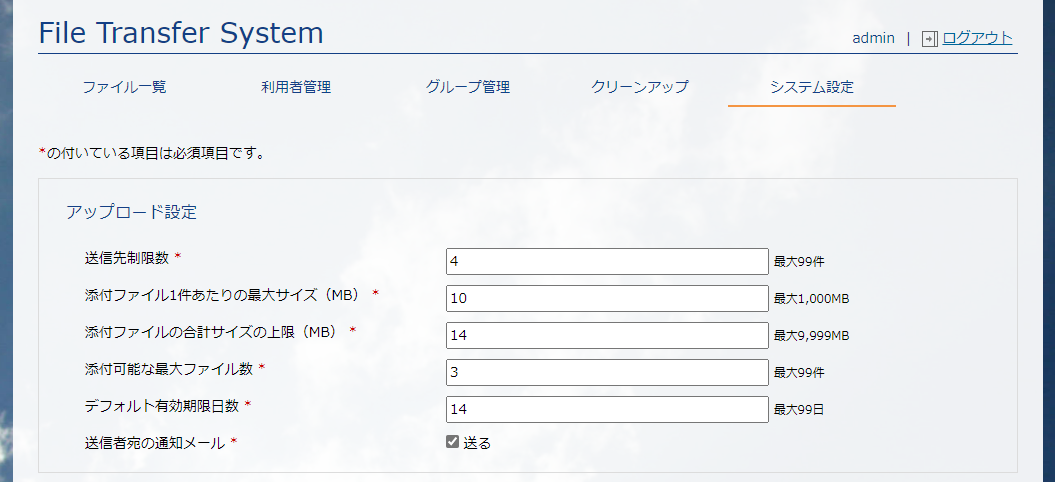The image size is (1055, 482).
Task: Click the 送信先制限数 field label
Action: pos(126,257)
